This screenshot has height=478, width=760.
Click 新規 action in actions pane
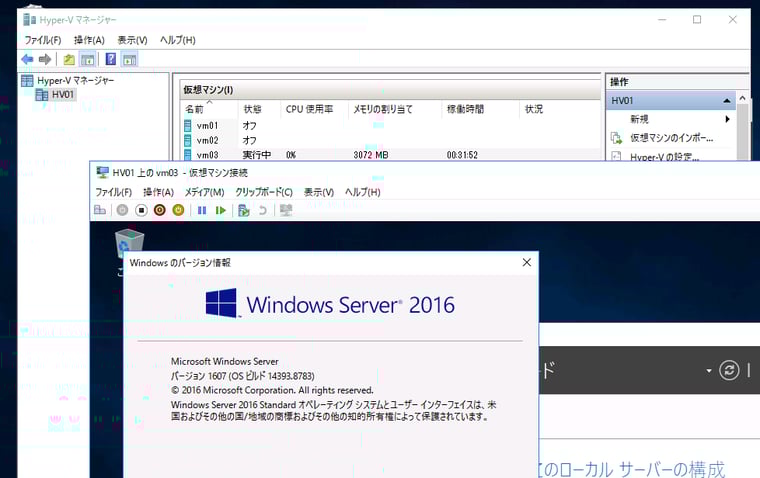pyautogui.click(x=639, y=119)
